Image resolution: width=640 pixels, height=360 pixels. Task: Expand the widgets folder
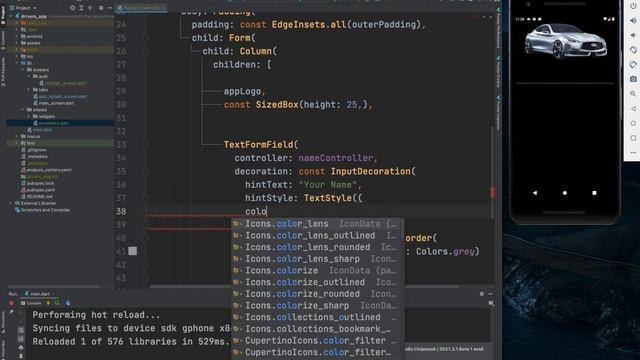point(29,116)
